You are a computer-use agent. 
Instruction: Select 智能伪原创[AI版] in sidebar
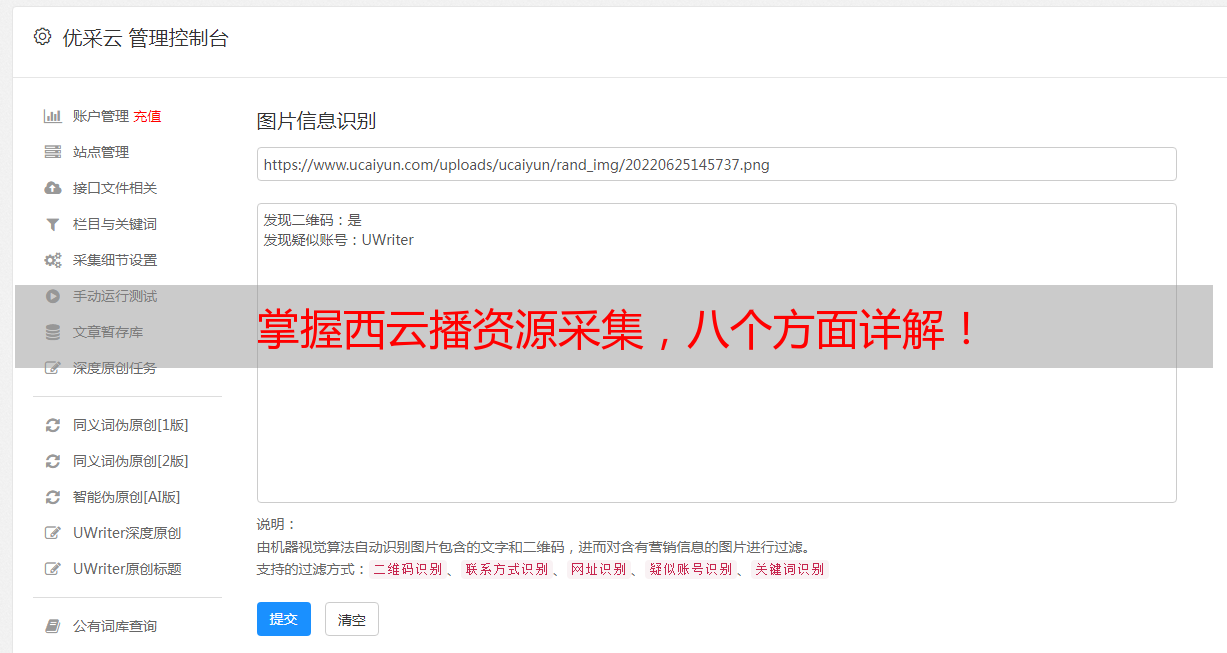(127, 497)
